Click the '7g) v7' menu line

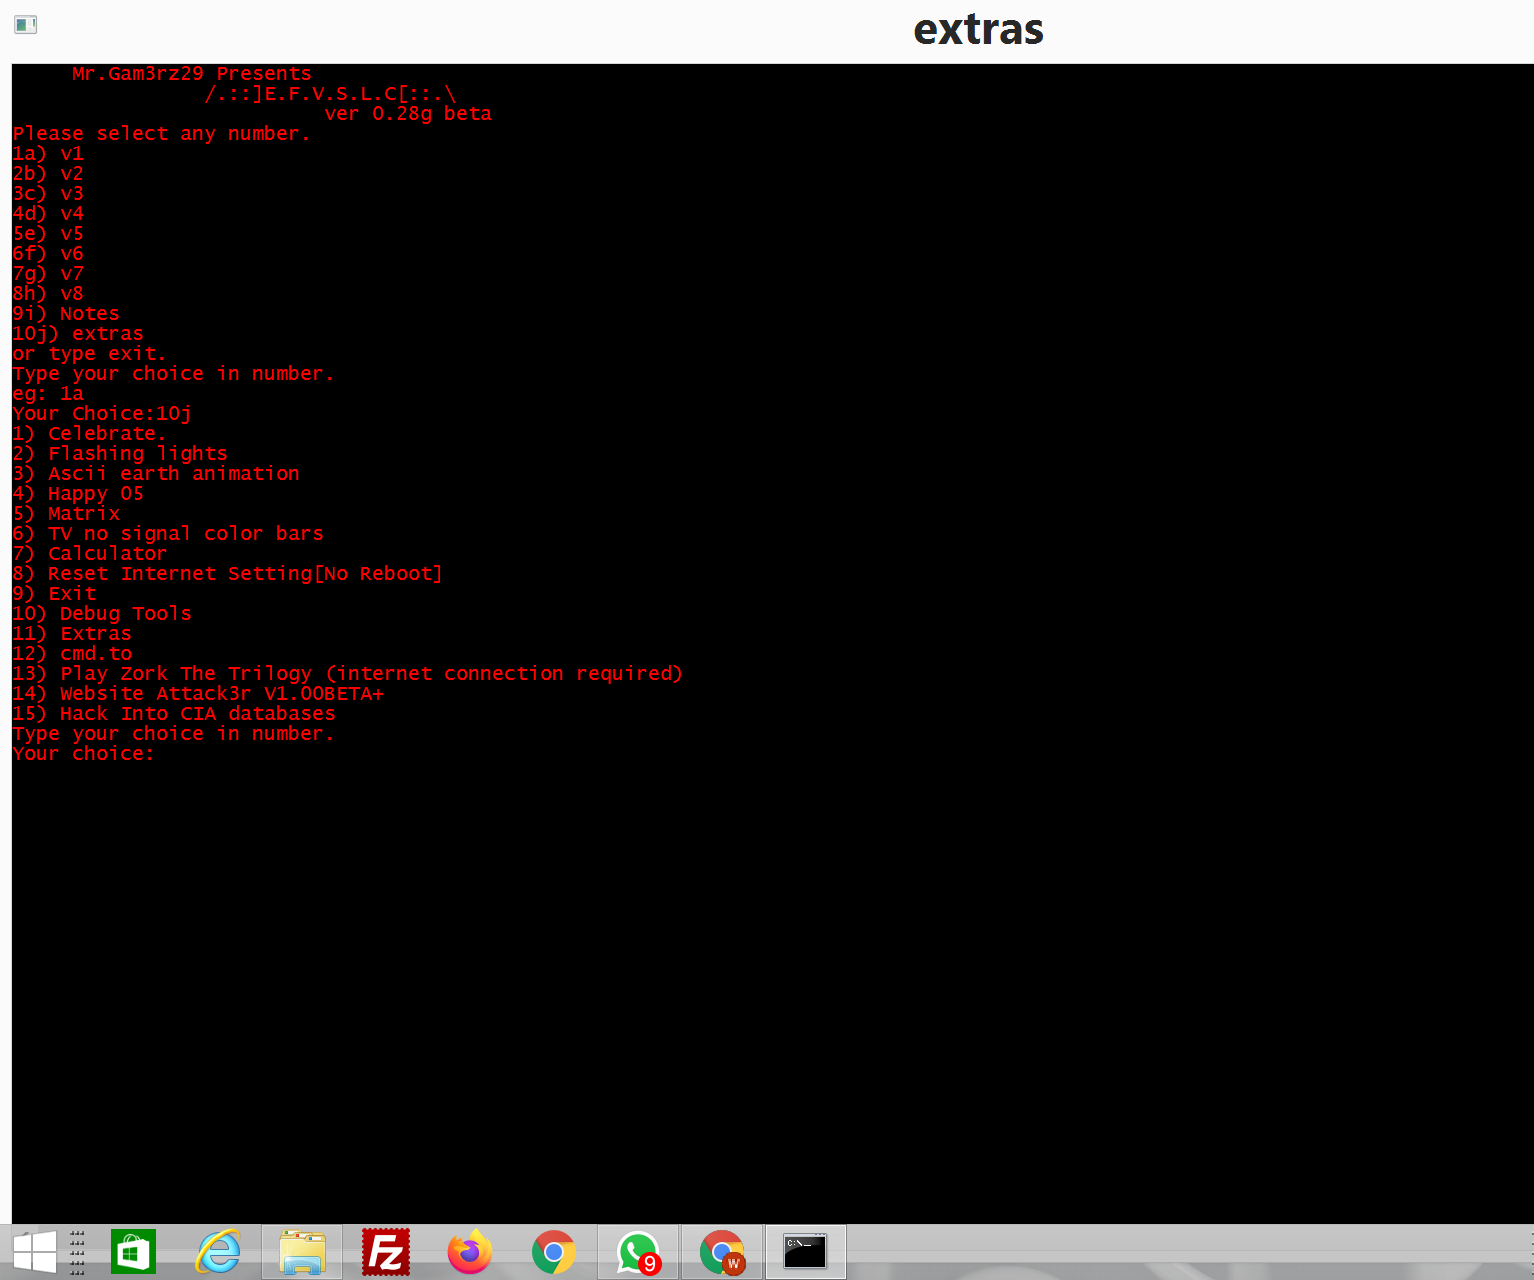[x=48, y=274]
